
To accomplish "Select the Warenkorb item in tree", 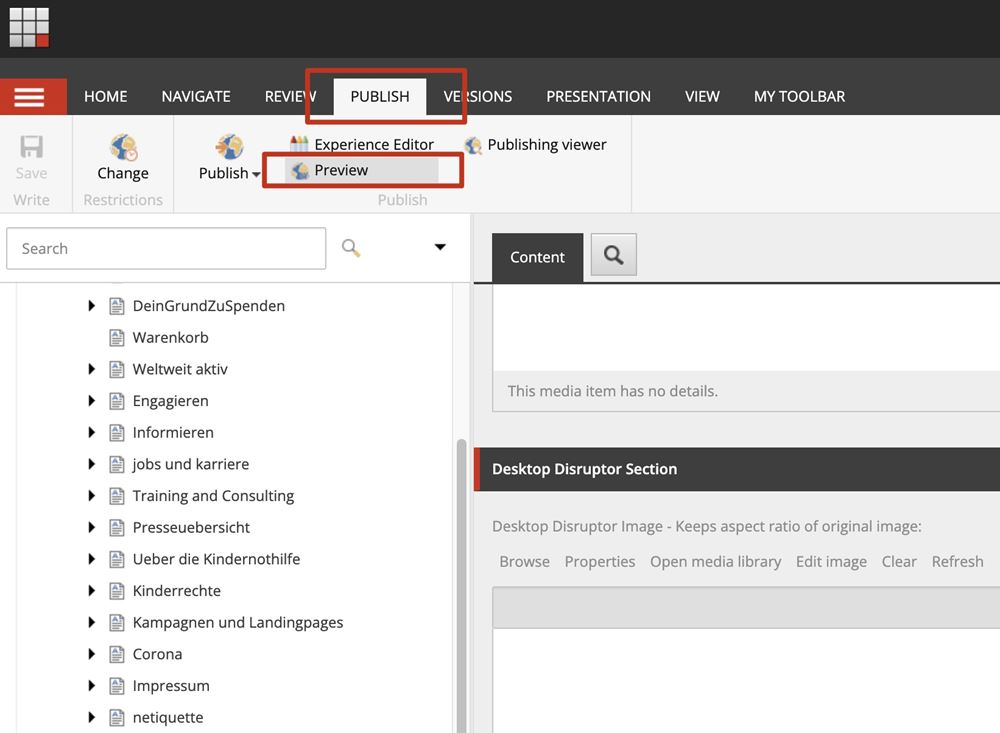I will (x=170, y=338).
